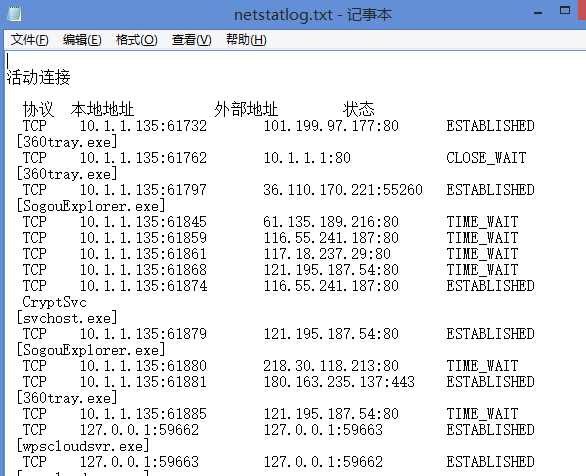
Task: Click TIME_WAIT status of 61845 row
Action: (482, 222)
